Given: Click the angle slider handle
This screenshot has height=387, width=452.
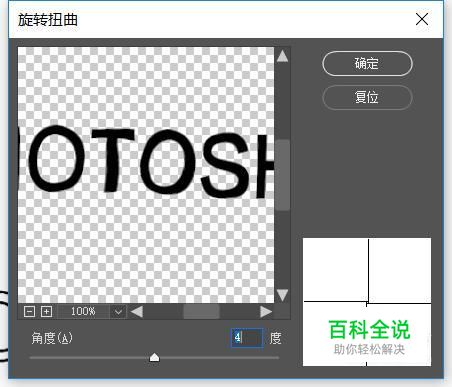Looking at the screenshot, I should click(154, 357).
